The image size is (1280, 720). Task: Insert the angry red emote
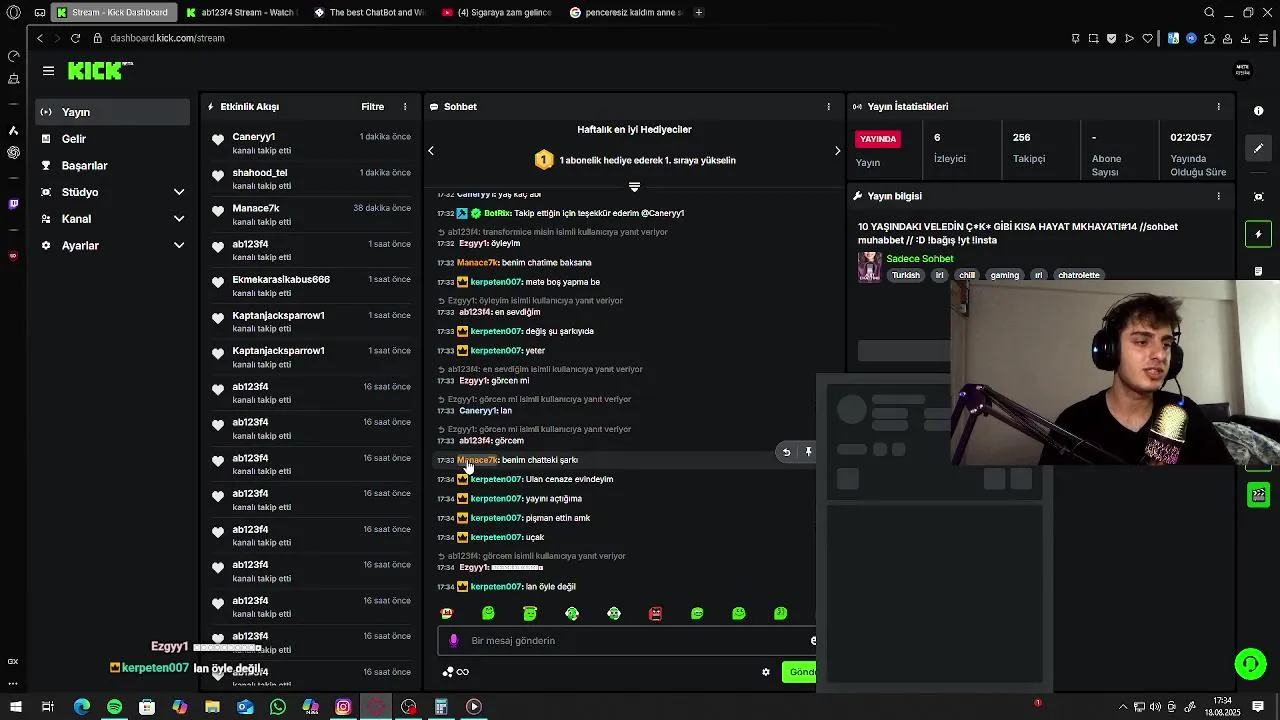coord(655,613)
